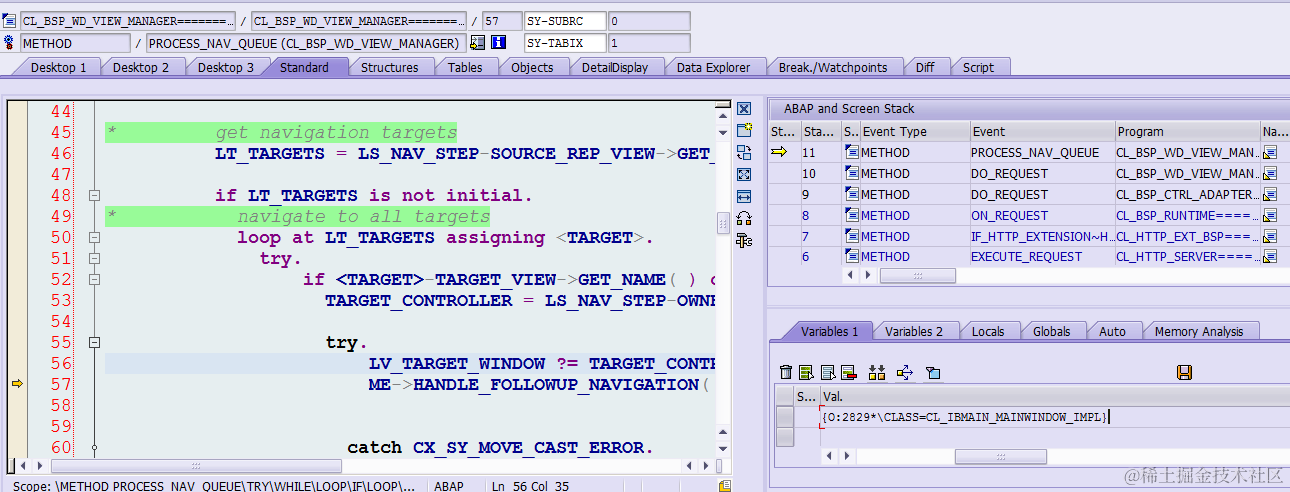Click the filter box icon in Variables toolbar
The height and width of the screenshot is (492, 1290).
[x=933, y=372]
